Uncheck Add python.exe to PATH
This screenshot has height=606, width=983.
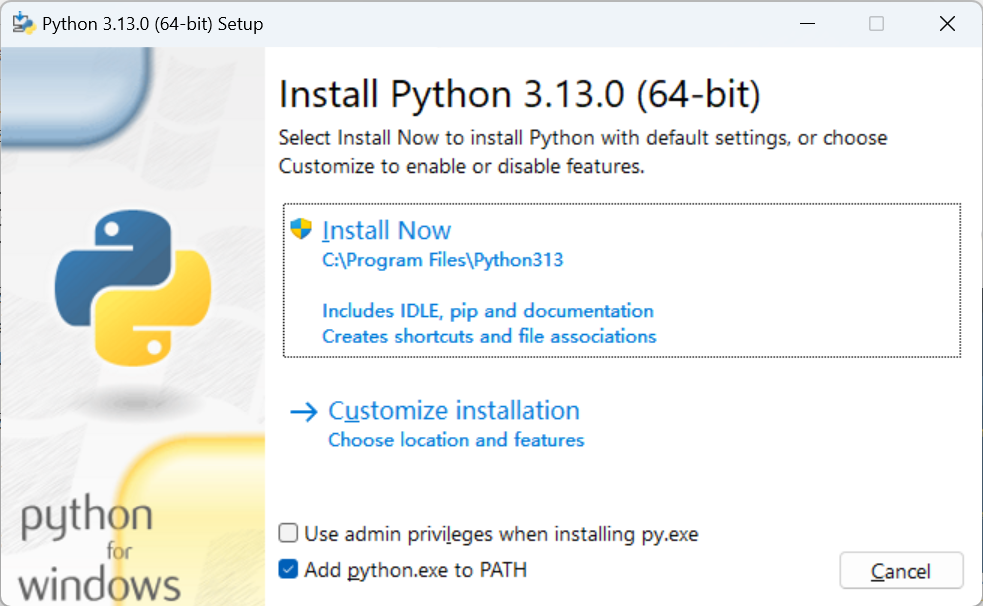(x=289, y=570)
